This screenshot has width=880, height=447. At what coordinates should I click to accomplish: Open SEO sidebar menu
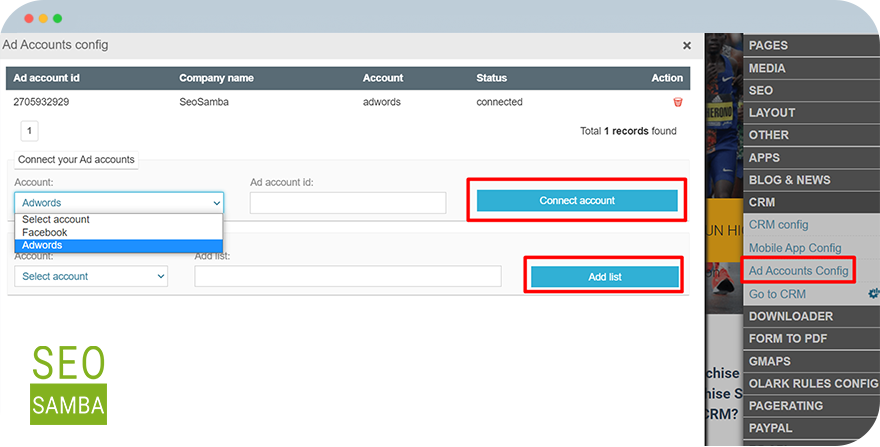[811, 90]
